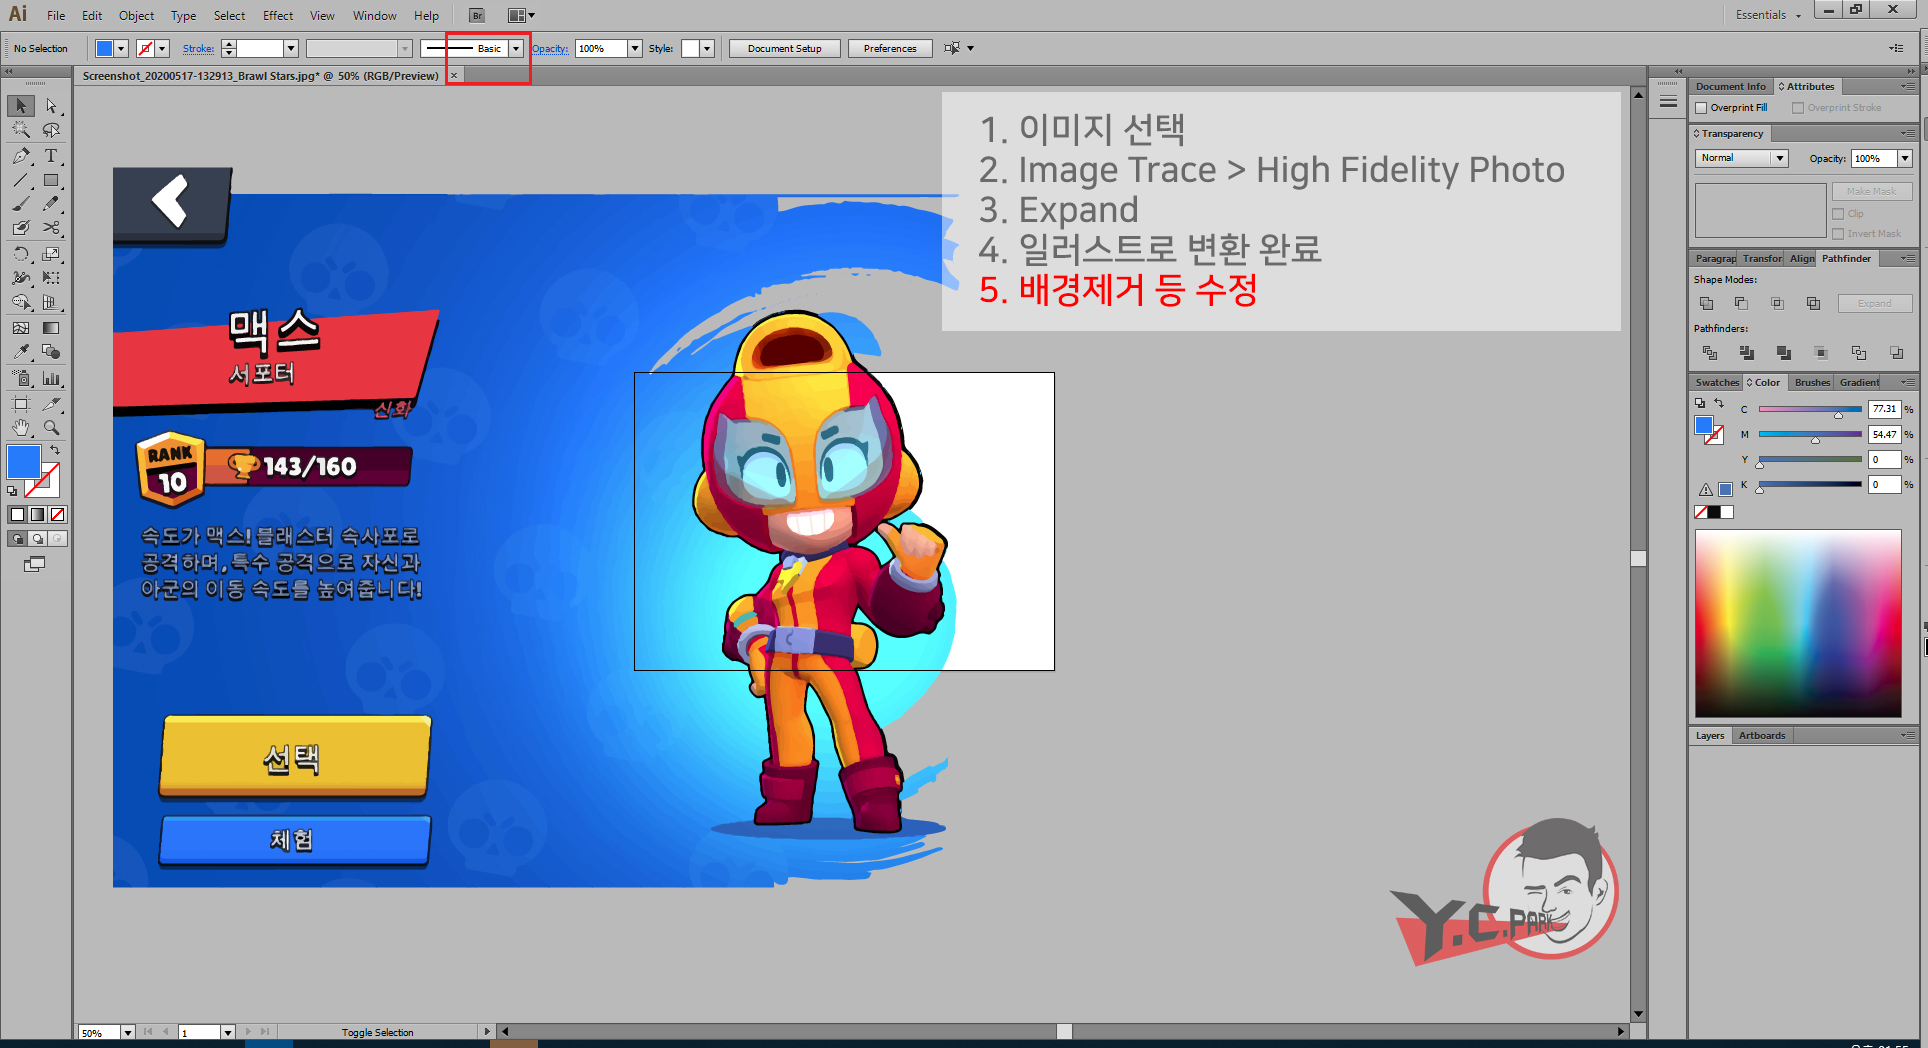Open the Artboards tab
This screenshot has height=1048, width=1928.
1762,735
